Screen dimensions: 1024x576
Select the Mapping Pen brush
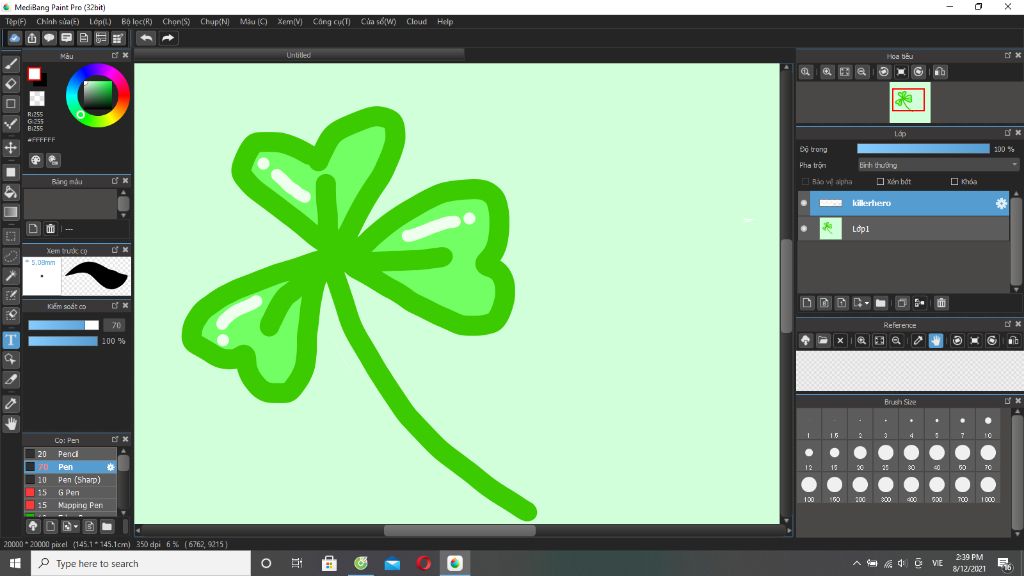(x=71, y=505)
